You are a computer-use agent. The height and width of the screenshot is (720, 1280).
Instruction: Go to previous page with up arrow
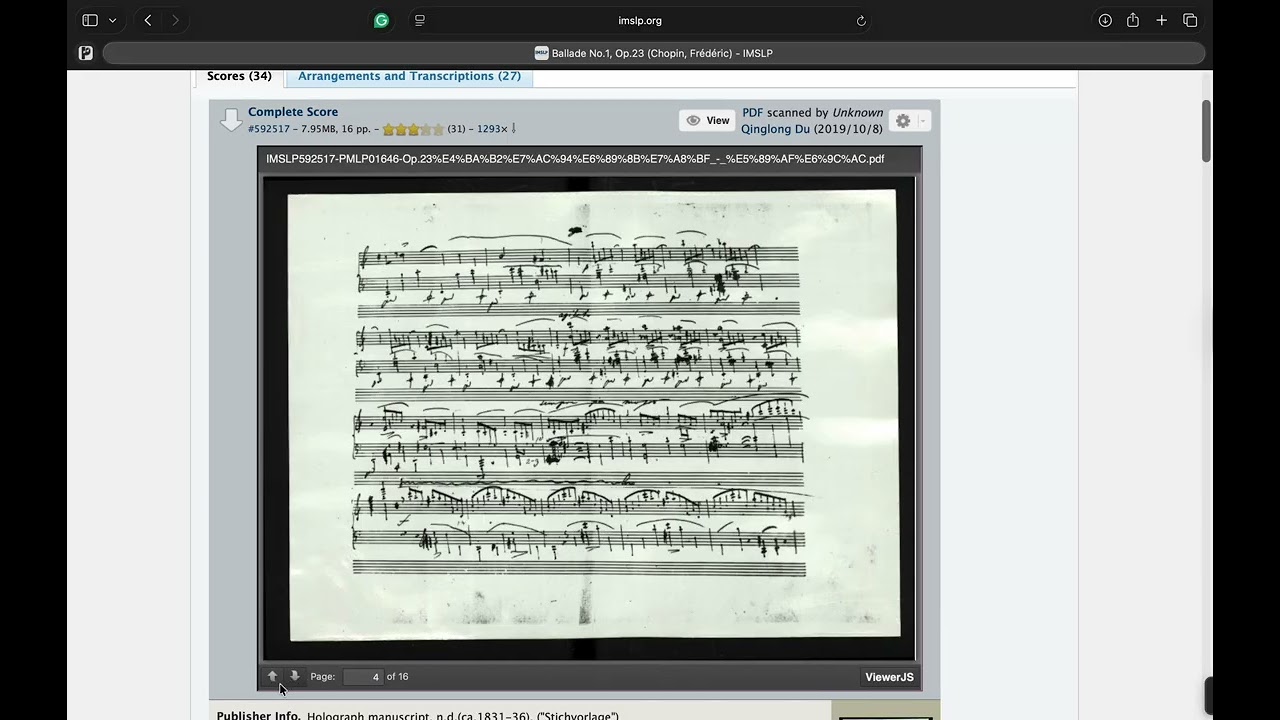click(272, 676)
